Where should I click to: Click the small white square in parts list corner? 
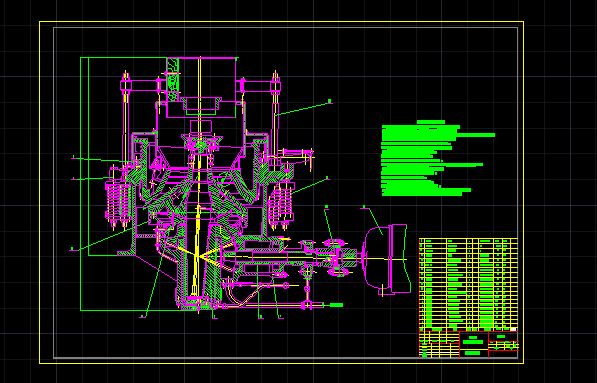click(513, 329)
